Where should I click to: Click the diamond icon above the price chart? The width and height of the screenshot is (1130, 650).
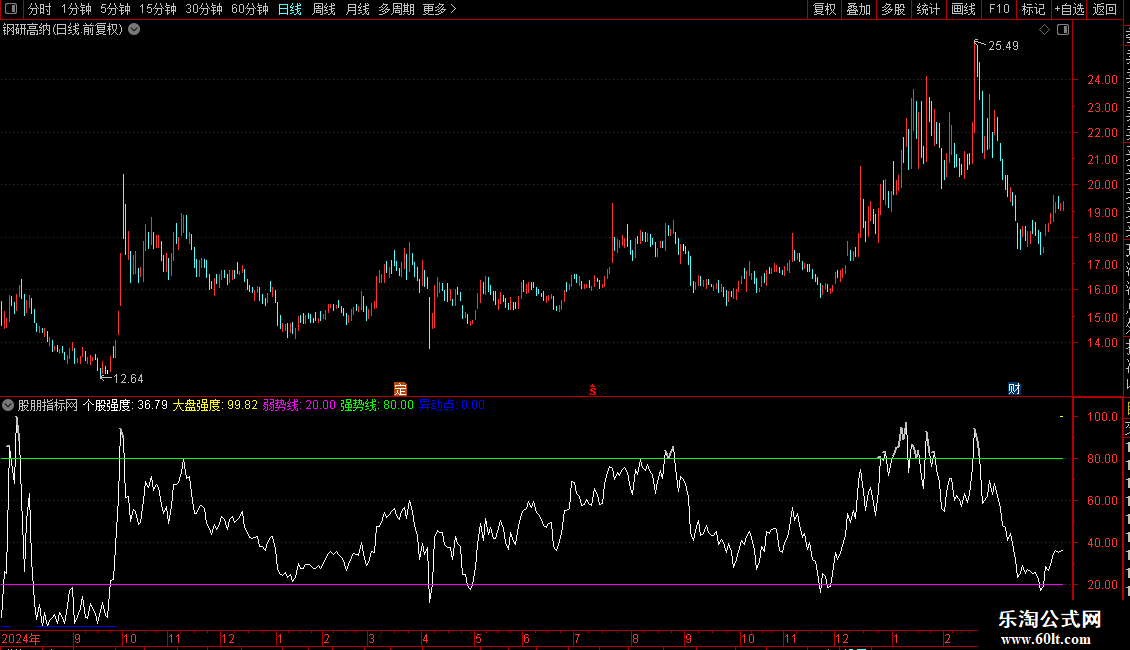(1044, 30)
